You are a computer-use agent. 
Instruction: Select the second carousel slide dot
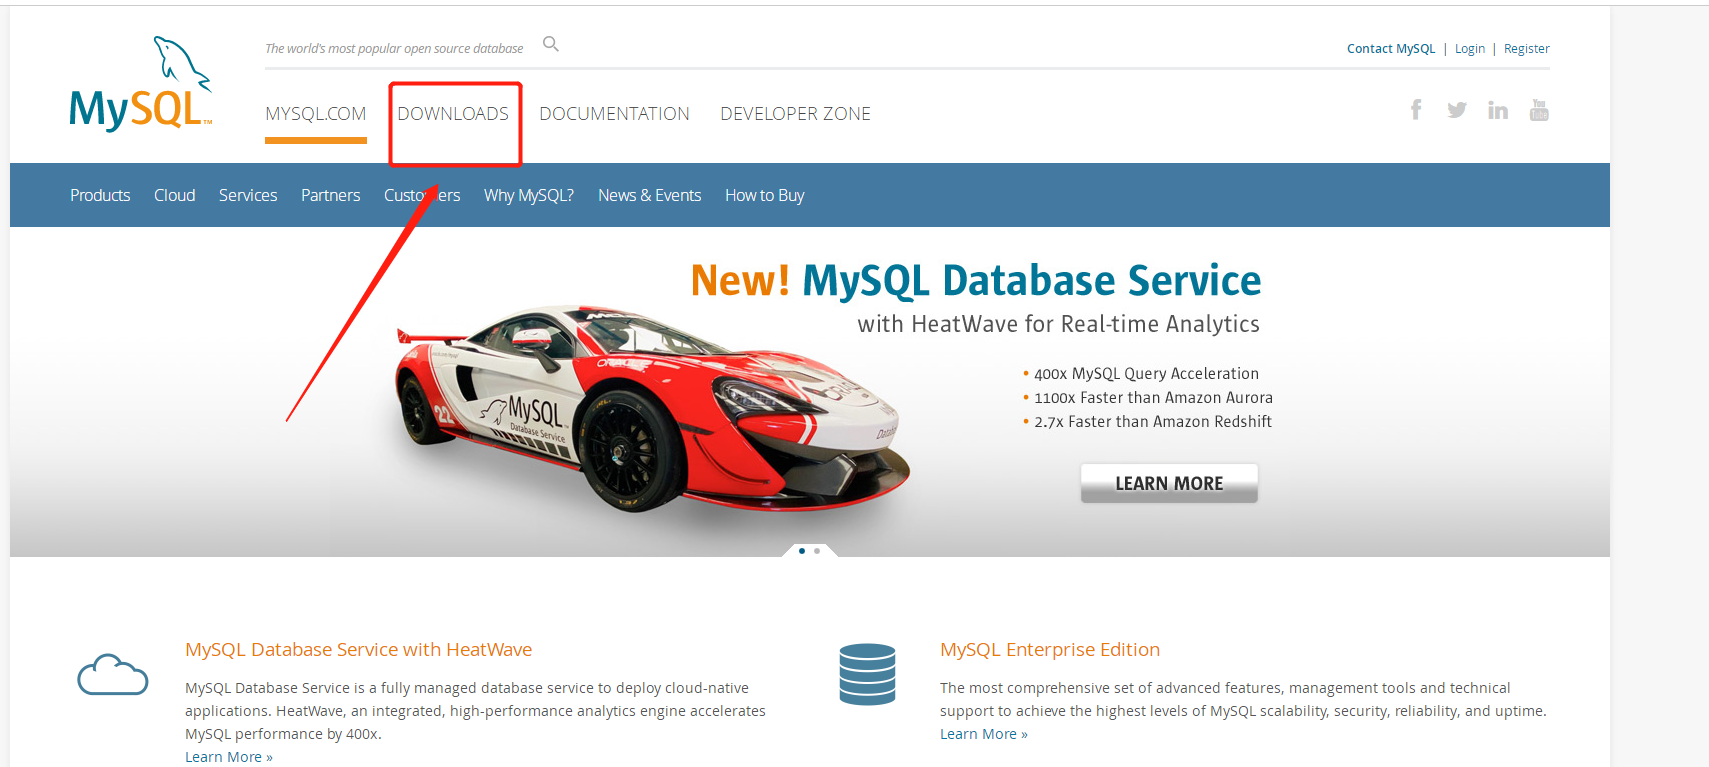click(x=817, y=551)
